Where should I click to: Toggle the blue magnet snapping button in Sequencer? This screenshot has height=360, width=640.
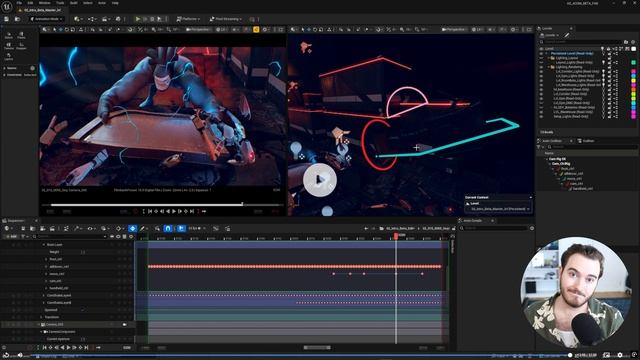tap(168, 229)
